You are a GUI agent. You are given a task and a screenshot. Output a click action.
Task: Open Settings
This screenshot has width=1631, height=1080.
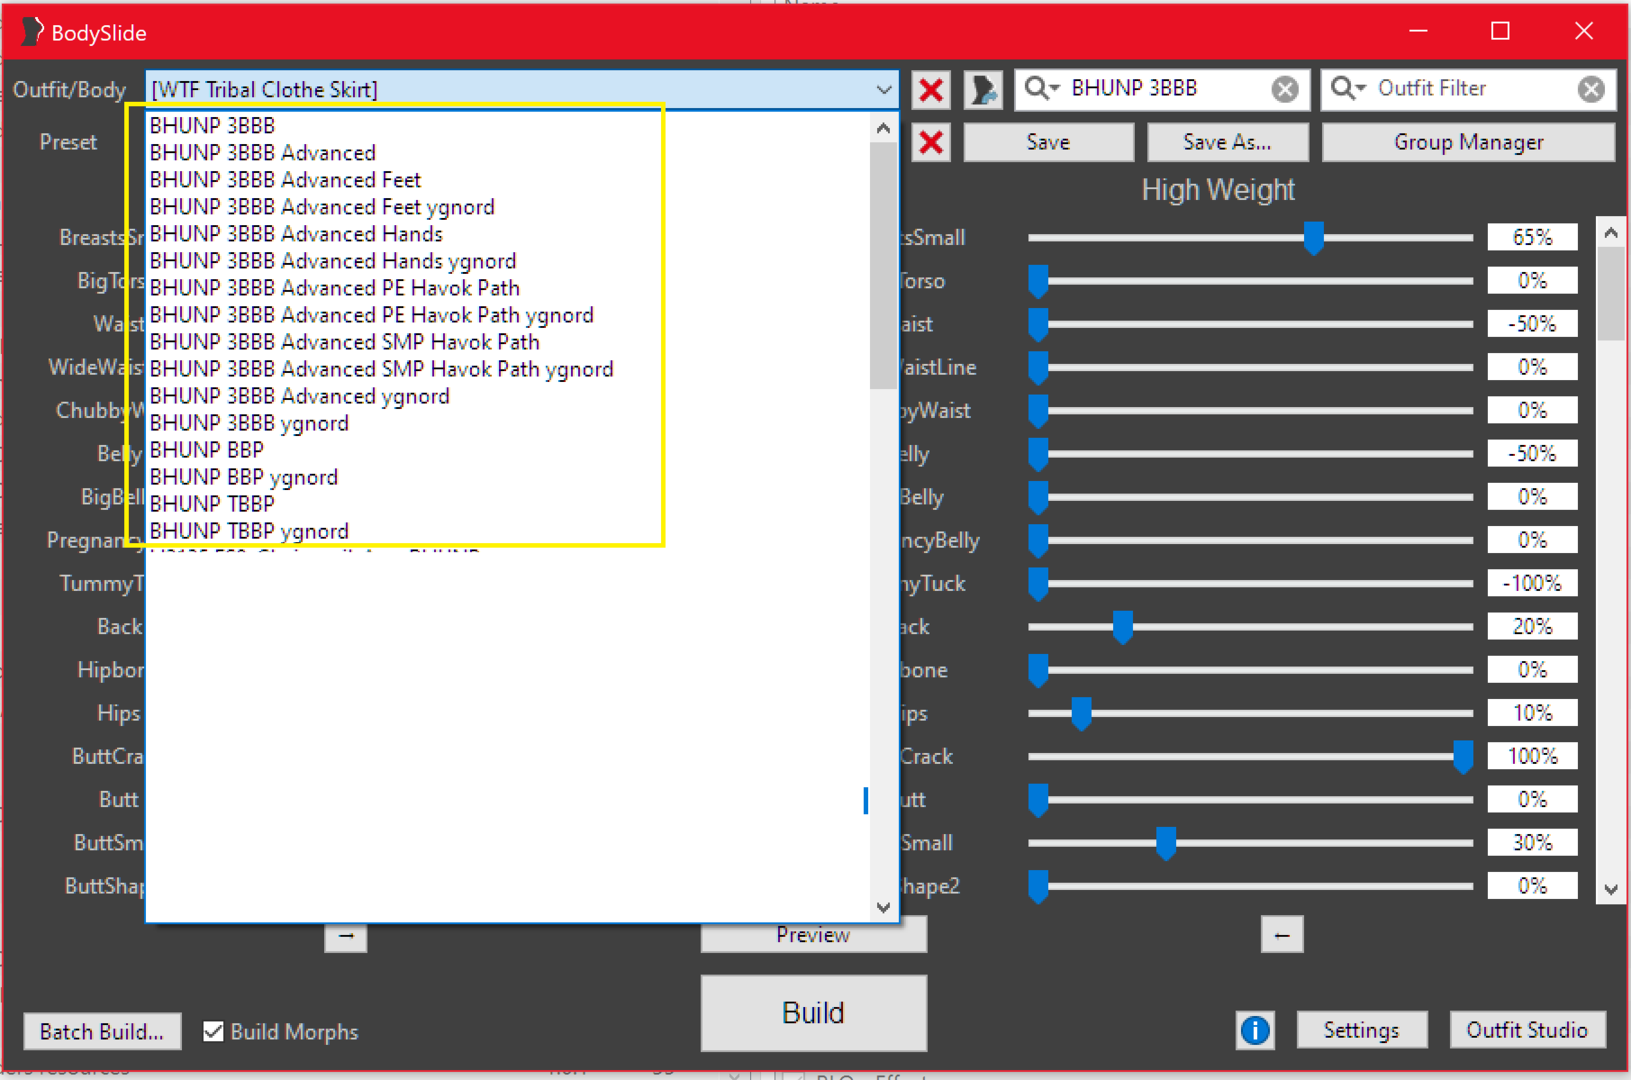pos(1361,1030)
